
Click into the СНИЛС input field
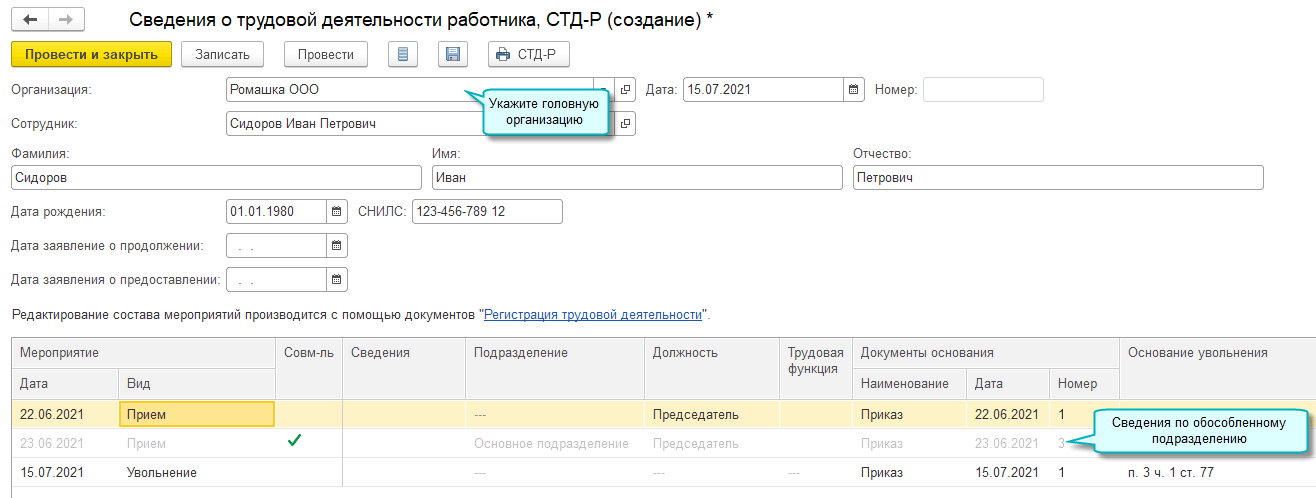(486, 212)
